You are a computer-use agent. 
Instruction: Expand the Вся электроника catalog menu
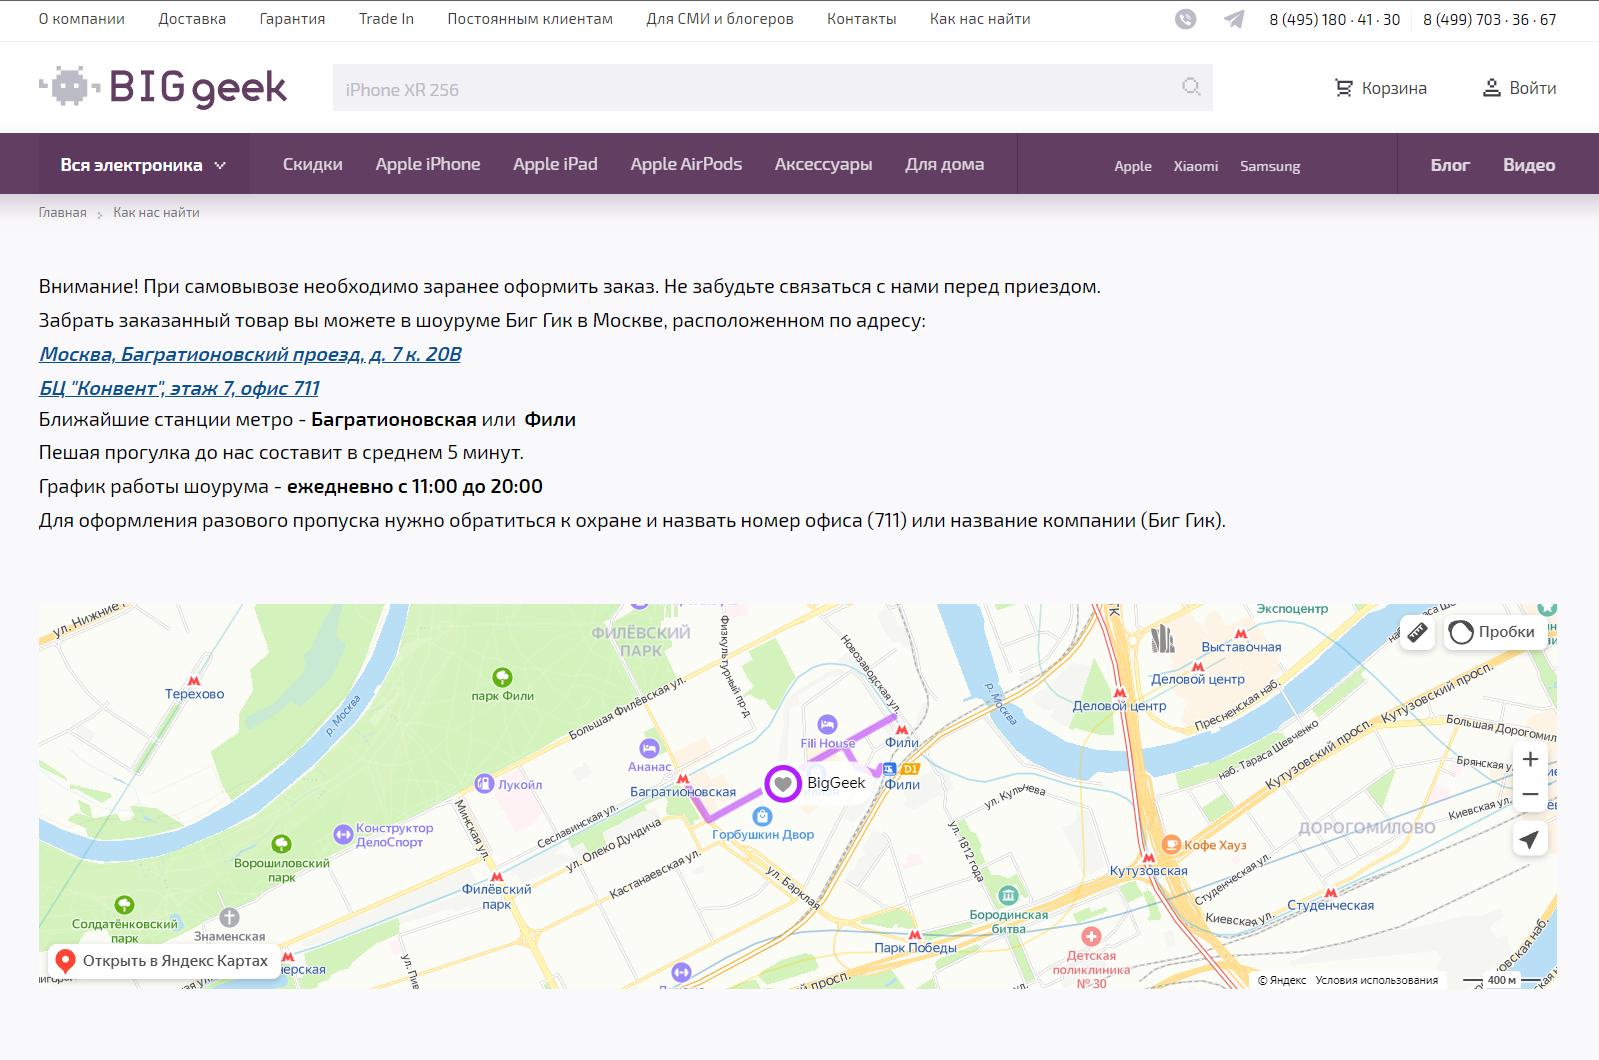pyautogui.click(x=143, y=164)
